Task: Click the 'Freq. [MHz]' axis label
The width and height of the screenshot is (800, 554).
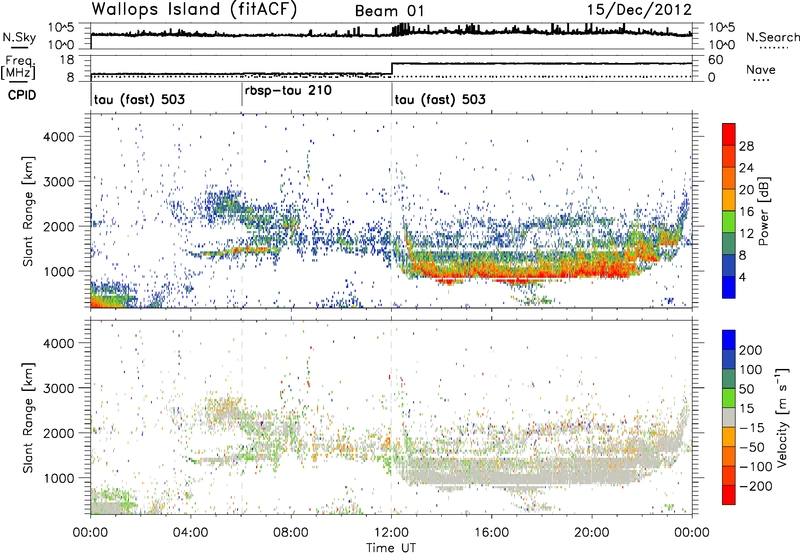Action: [18, 67]
